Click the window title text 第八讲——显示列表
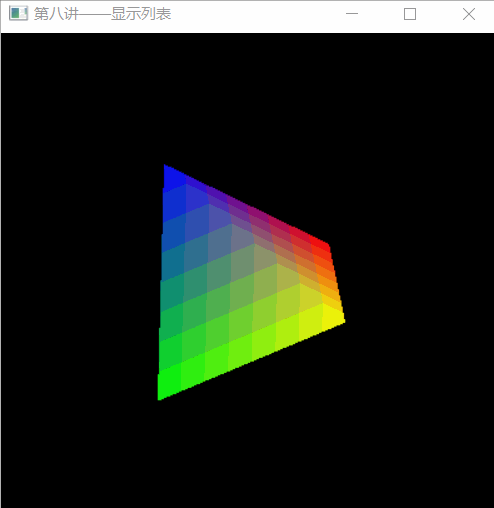The height and width of the screenshot is (508, 494). point(103,14)
